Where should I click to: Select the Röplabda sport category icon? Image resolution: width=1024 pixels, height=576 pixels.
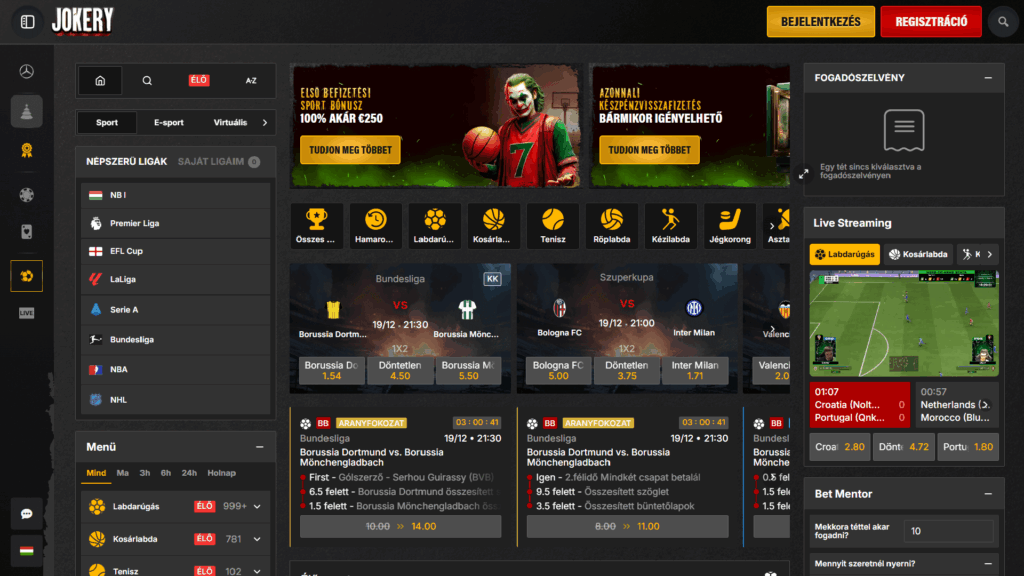(612, 226)
